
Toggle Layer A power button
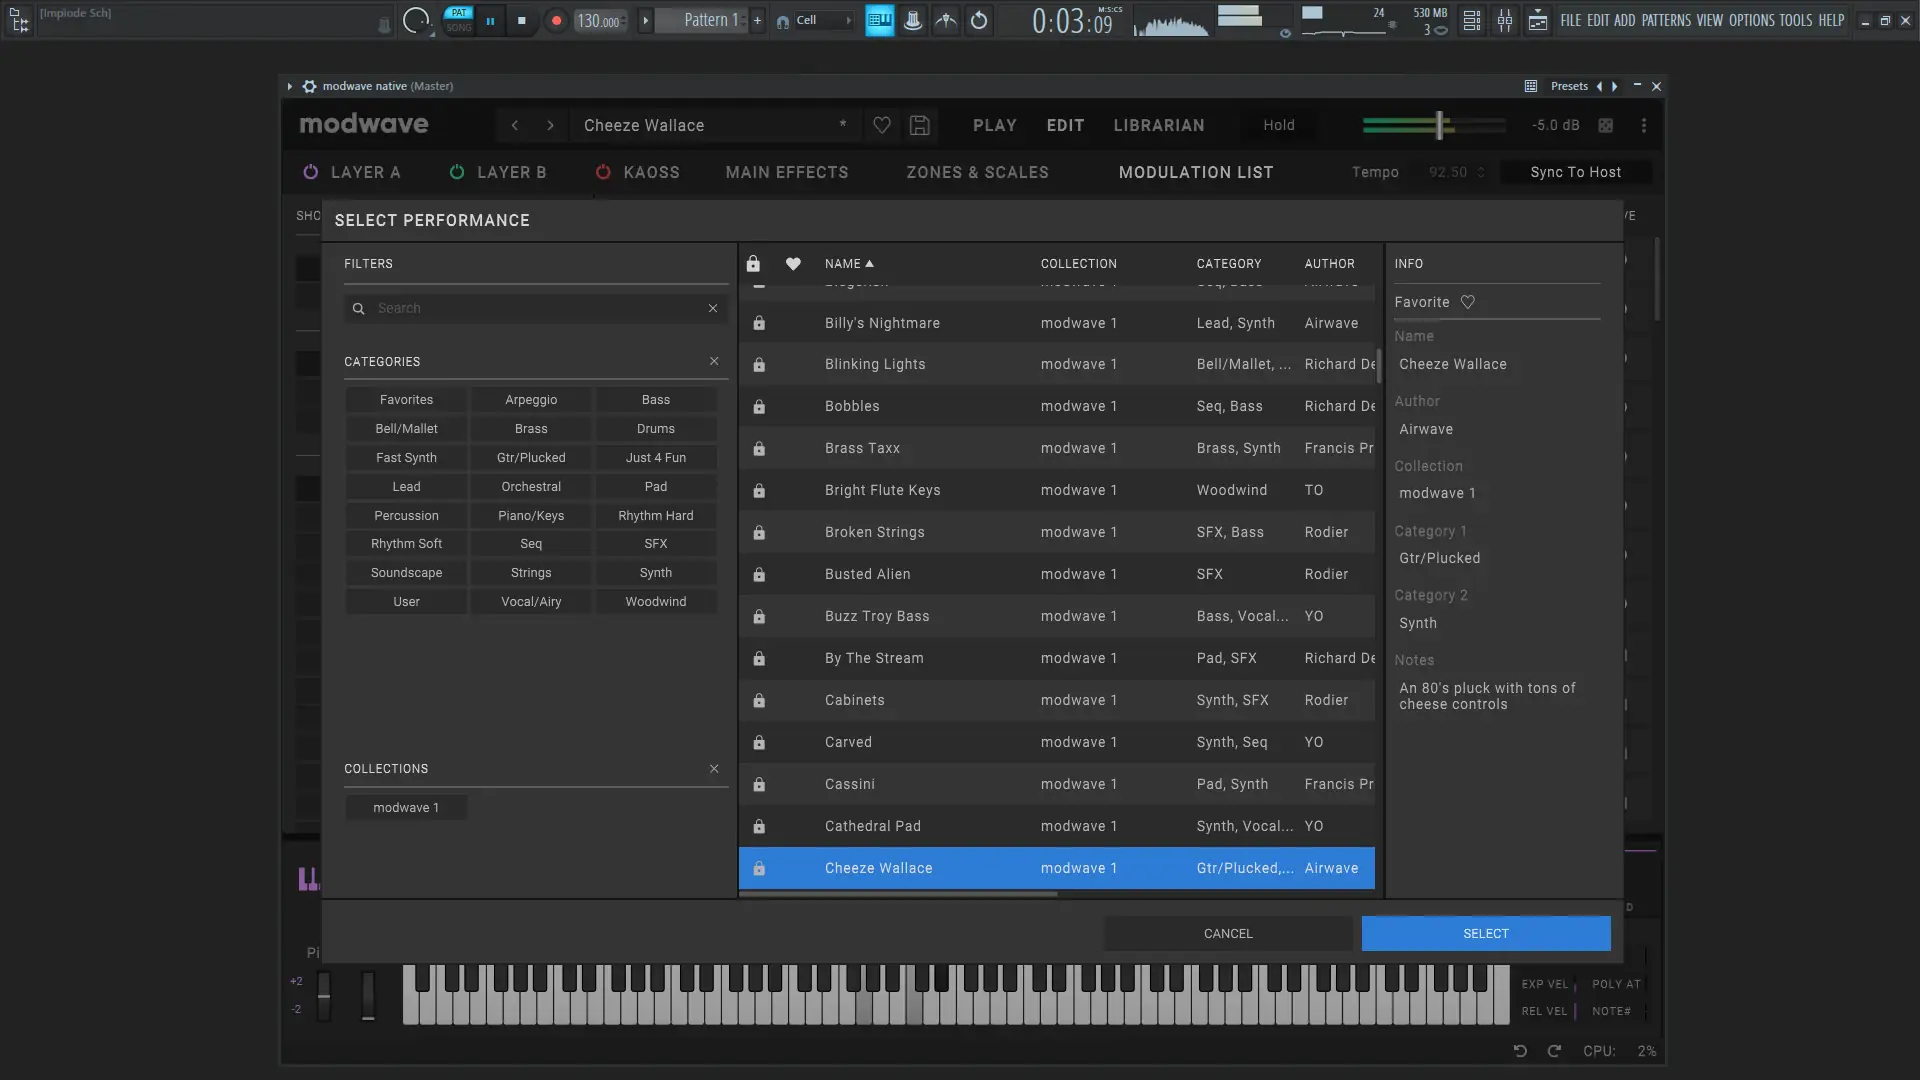tap(310, 172)
